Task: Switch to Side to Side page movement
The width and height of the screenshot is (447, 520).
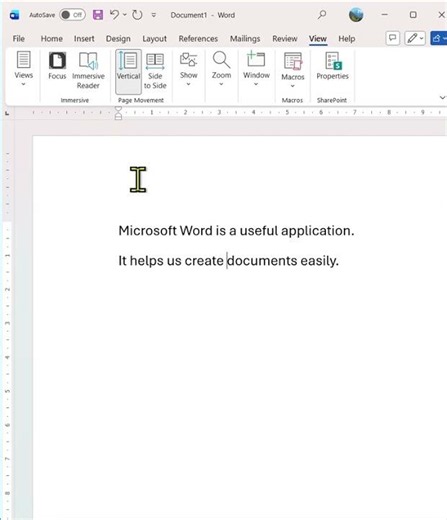Action: pos(155,71)
